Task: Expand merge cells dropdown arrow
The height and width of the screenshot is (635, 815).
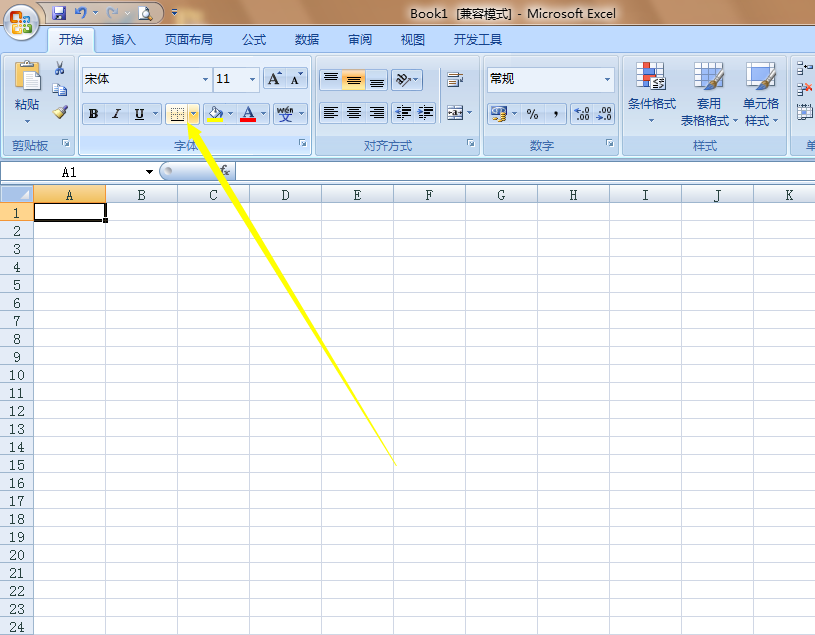Action: coord(469,113)
